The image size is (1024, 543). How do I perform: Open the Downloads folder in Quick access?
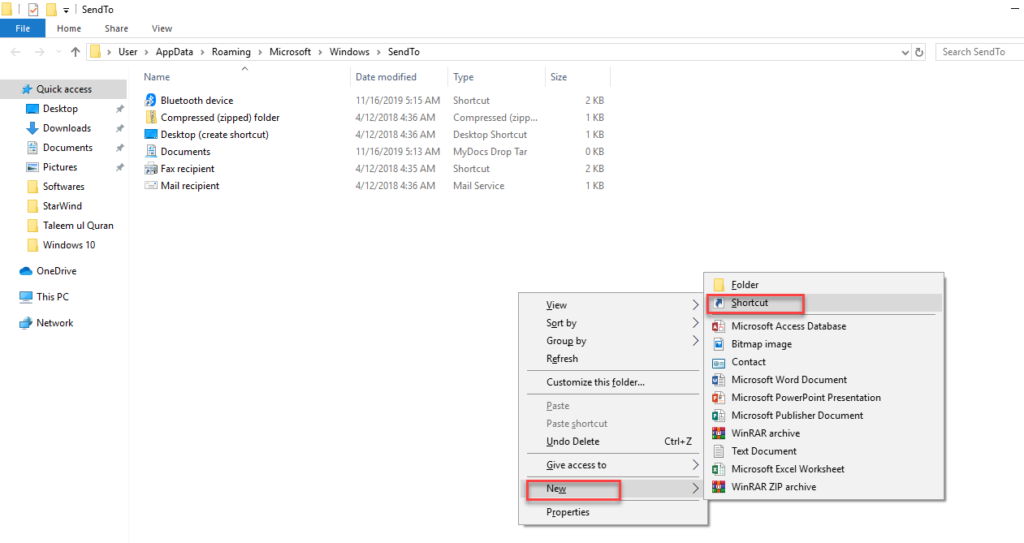tap(66, 128)
